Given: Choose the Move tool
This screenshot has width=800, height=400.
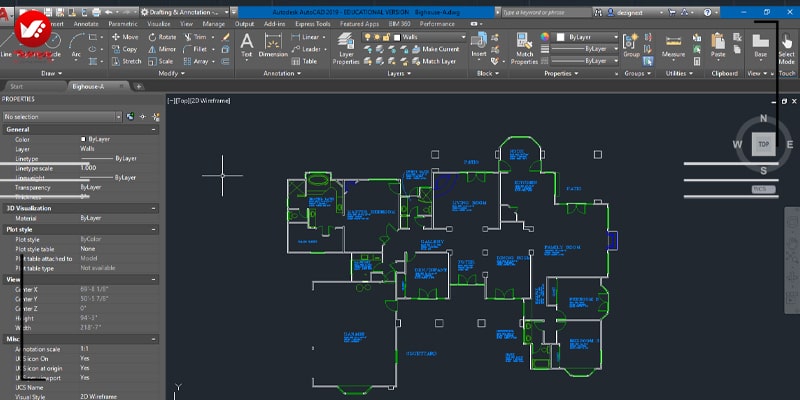Looking at the screenshot, I should click(125, 37).
